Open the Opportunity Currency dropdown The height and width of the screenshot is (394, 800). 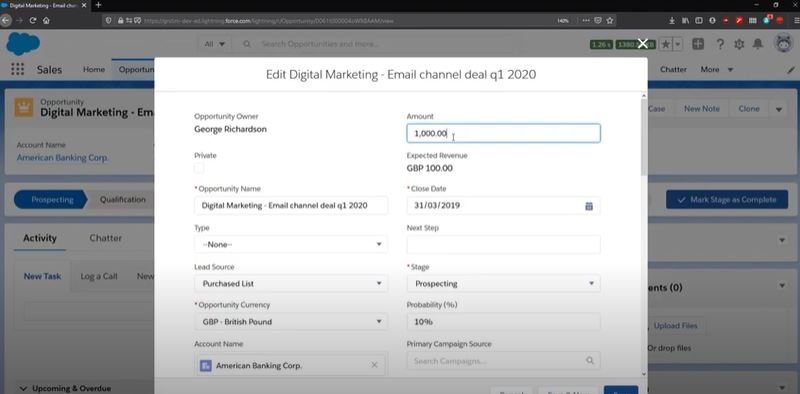(x=291, y=322)
